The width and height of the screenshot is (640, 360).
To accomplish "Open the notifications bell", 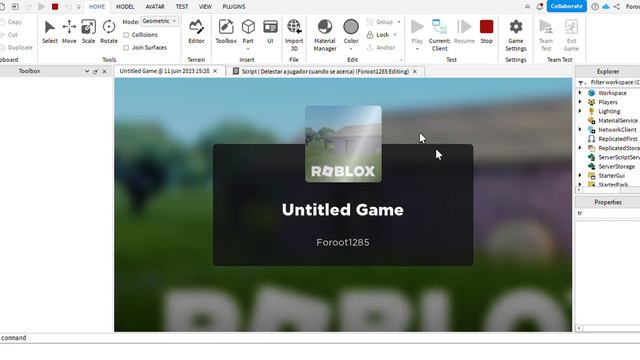I will click(540, 7).
